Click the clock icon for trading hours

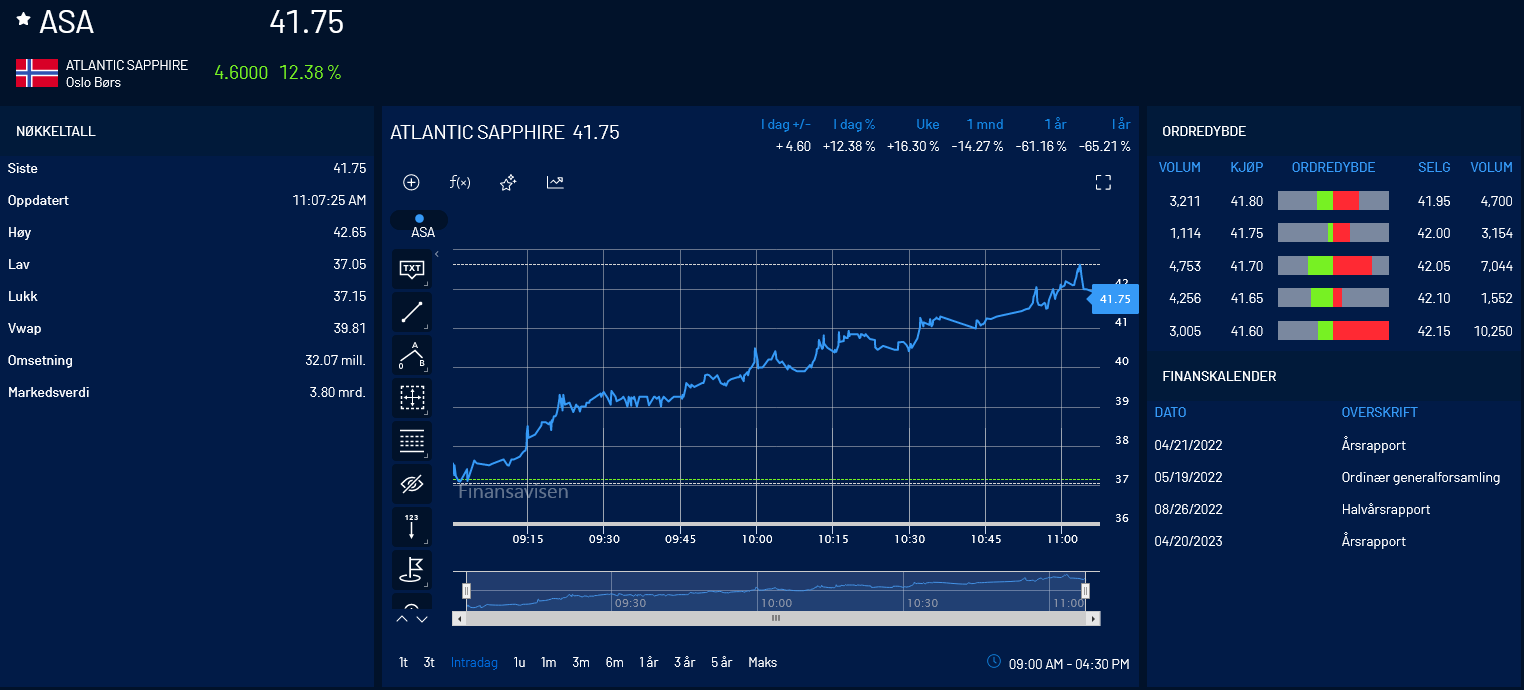pos(994,661)
